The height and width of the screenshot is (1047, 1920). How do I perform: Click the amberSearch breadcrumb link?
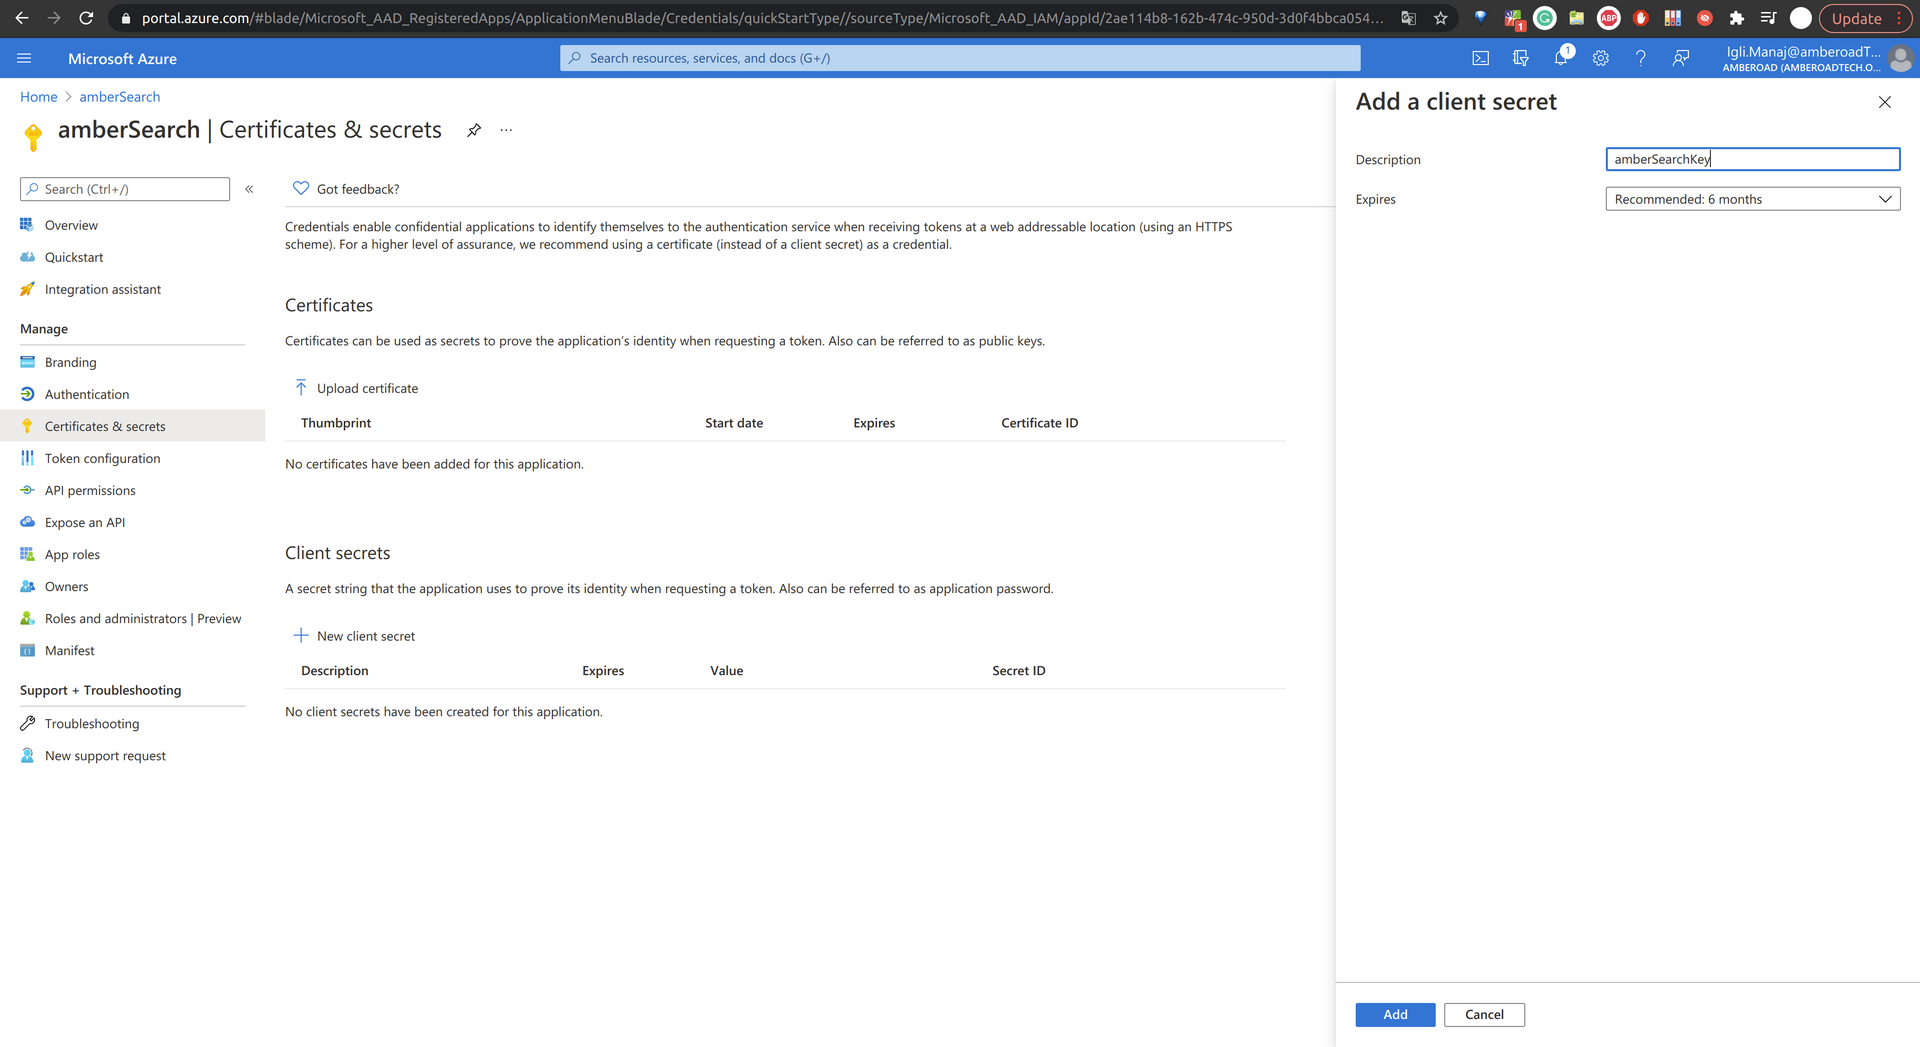[120, 97]
